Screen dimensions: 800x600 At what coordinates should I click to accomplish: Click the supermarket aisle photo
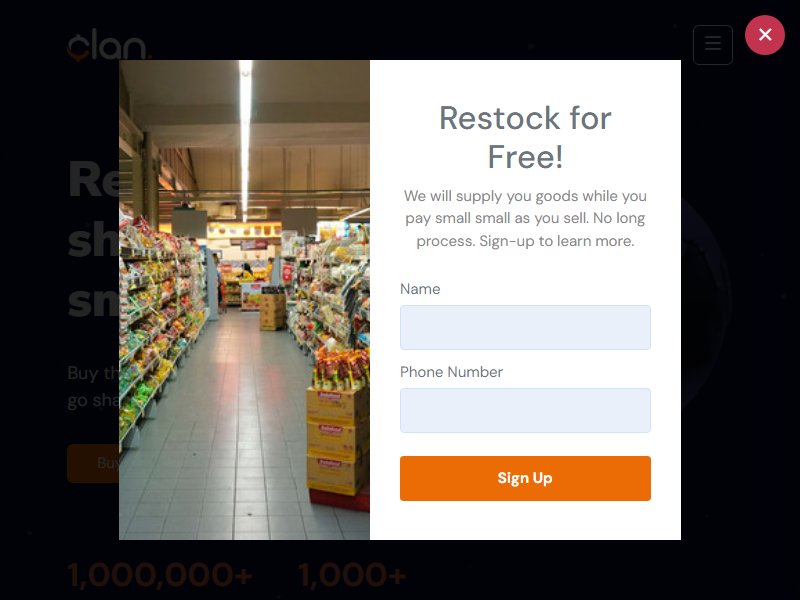pyautogui.click(x=244, y=300)
